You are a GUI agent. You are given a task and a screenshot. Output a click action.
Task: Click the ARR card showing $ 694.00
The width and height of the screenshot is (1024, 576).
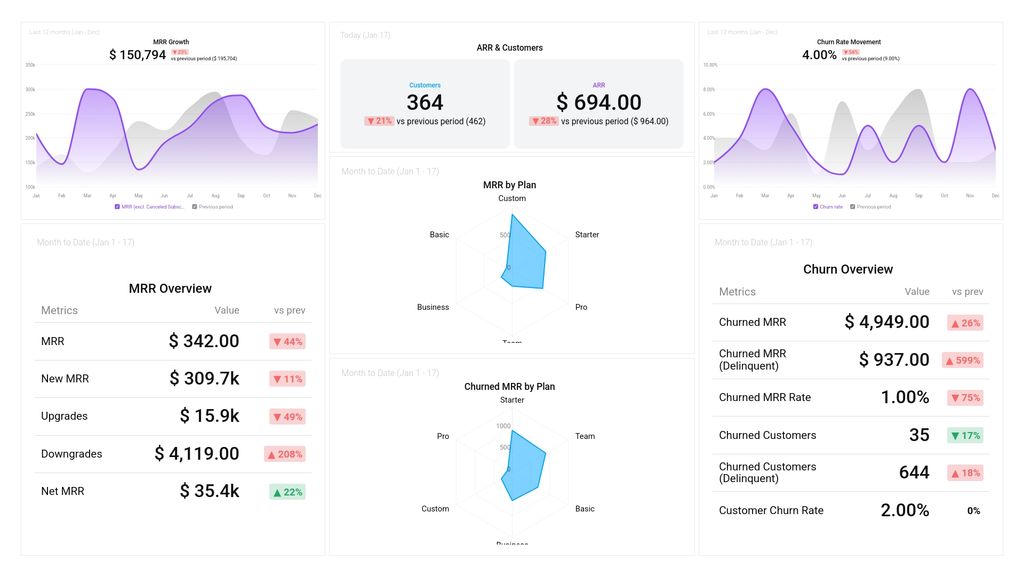[x=599, y=104]
